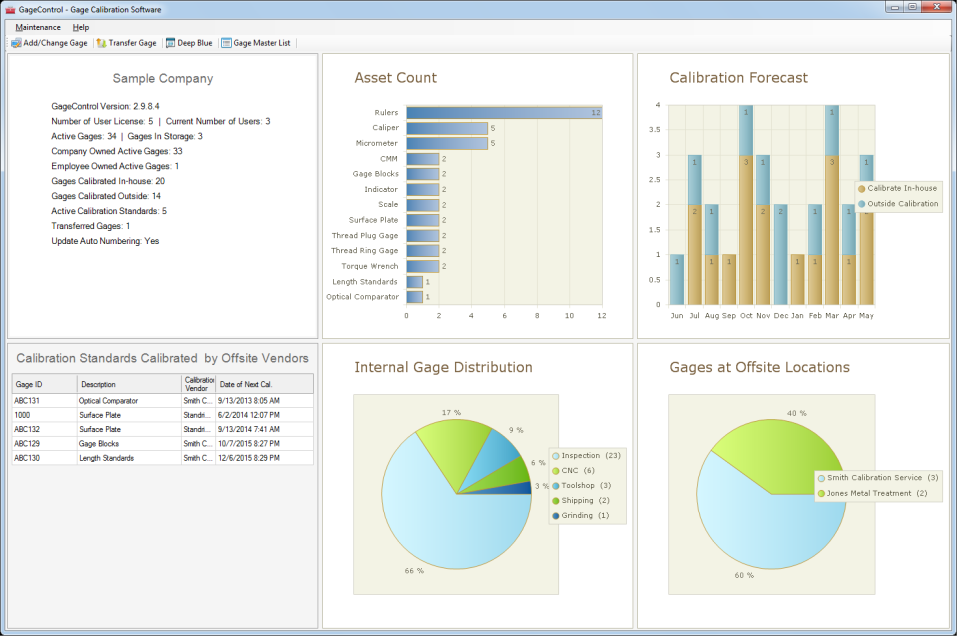
Task: Click the Rulers bar in Asset Count
Action: 500,112
